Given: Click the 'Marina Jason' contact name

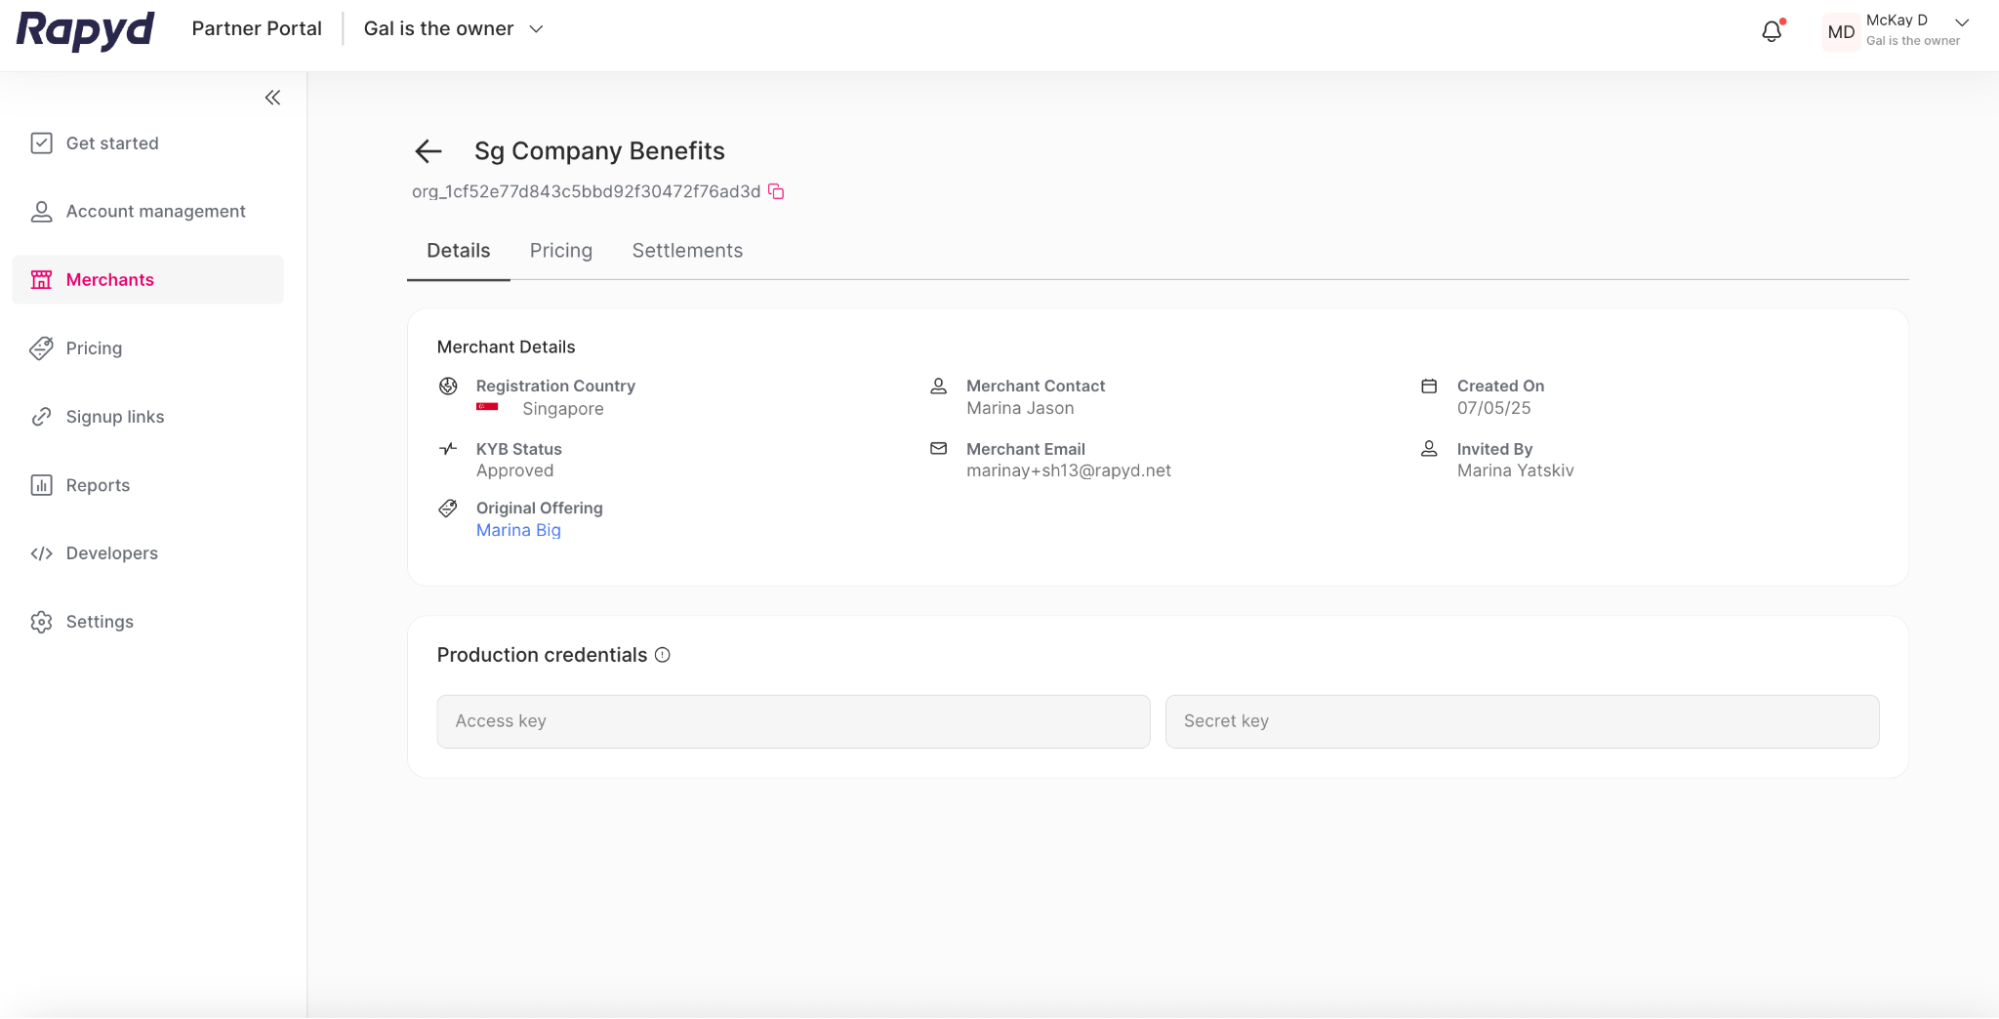Looking at the screenshot, I should (x=1020, y=408).
